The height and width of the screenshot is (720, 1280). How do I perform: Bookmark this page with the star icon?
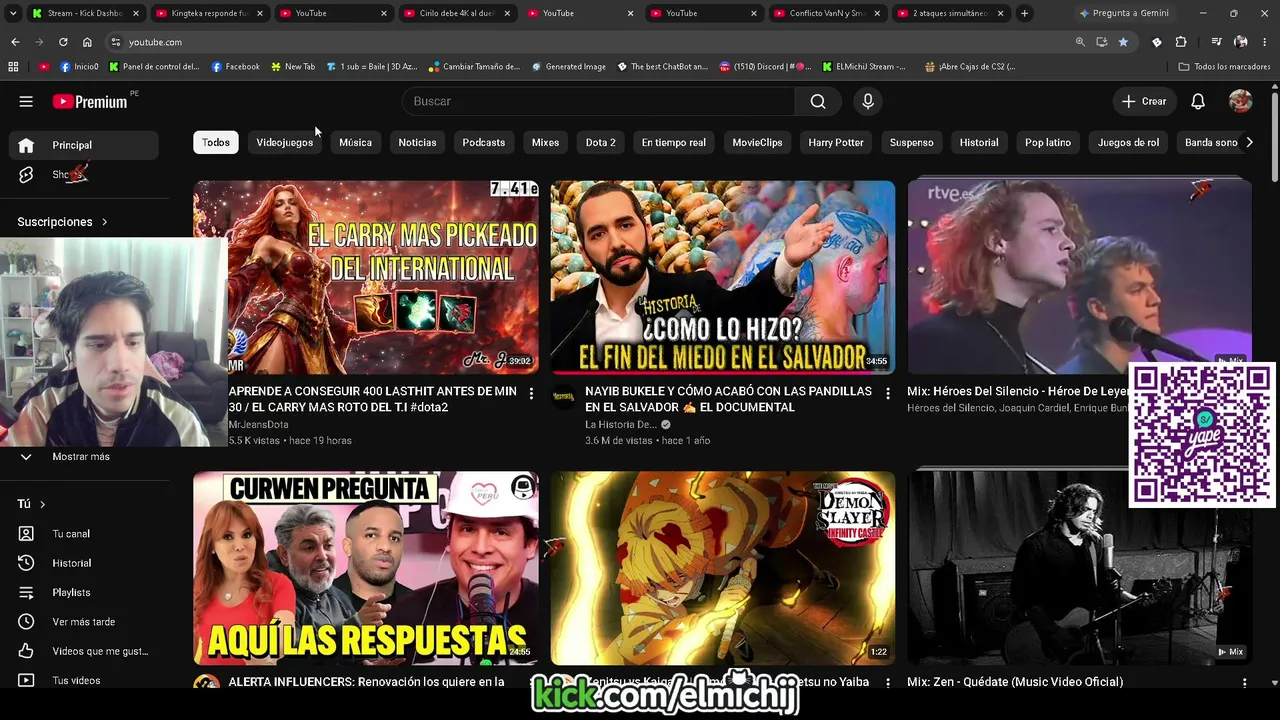pyautogui.click(x=1123, y=42)
